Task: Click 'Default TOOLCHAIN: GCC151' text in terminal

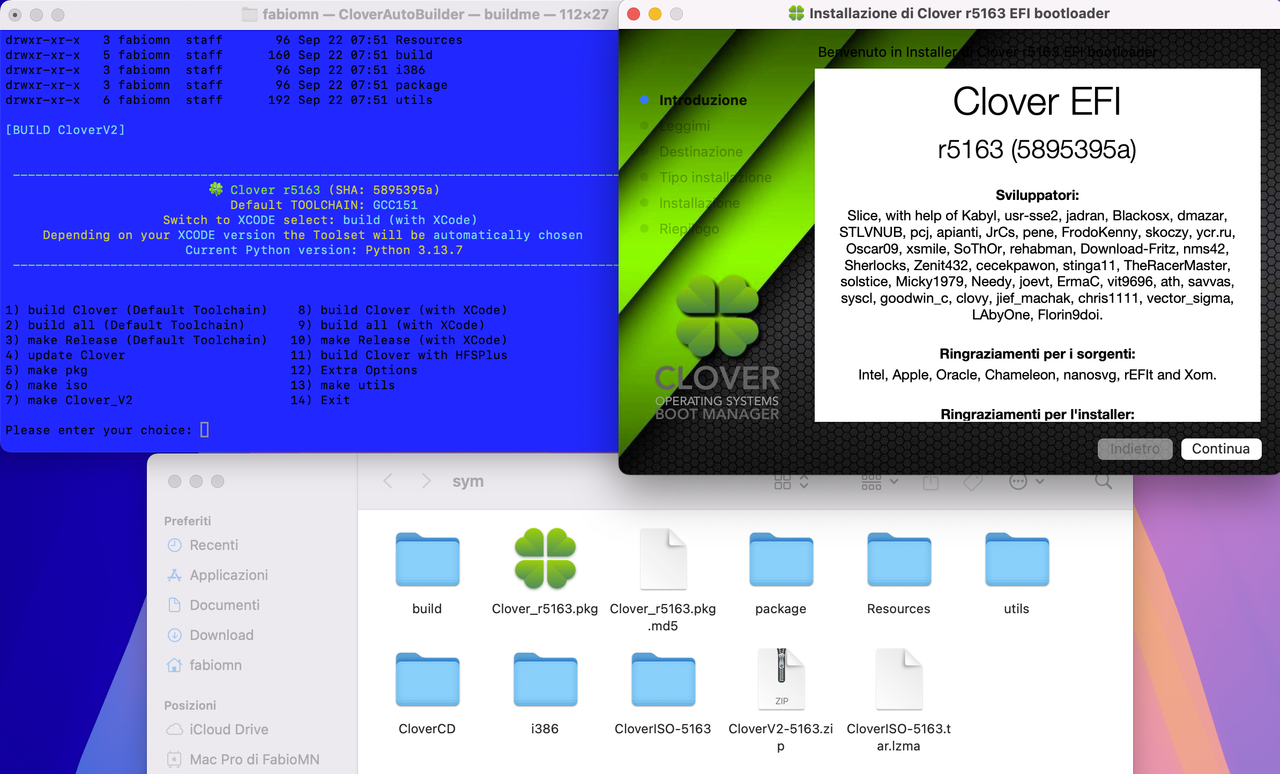Action: coord(324,205)
